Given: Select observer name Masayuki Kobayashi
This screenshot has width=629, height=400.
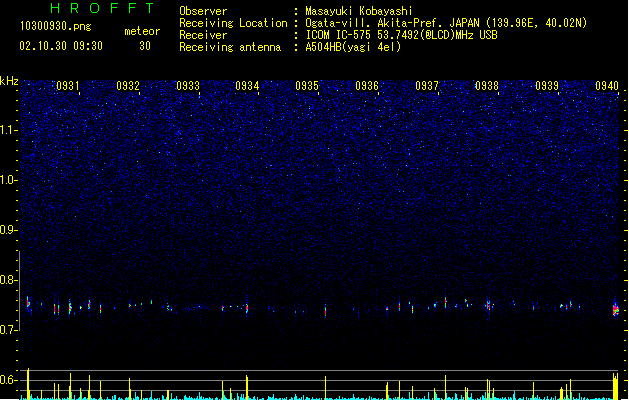Looking at the screenshot, I should [x=359, y=11].
